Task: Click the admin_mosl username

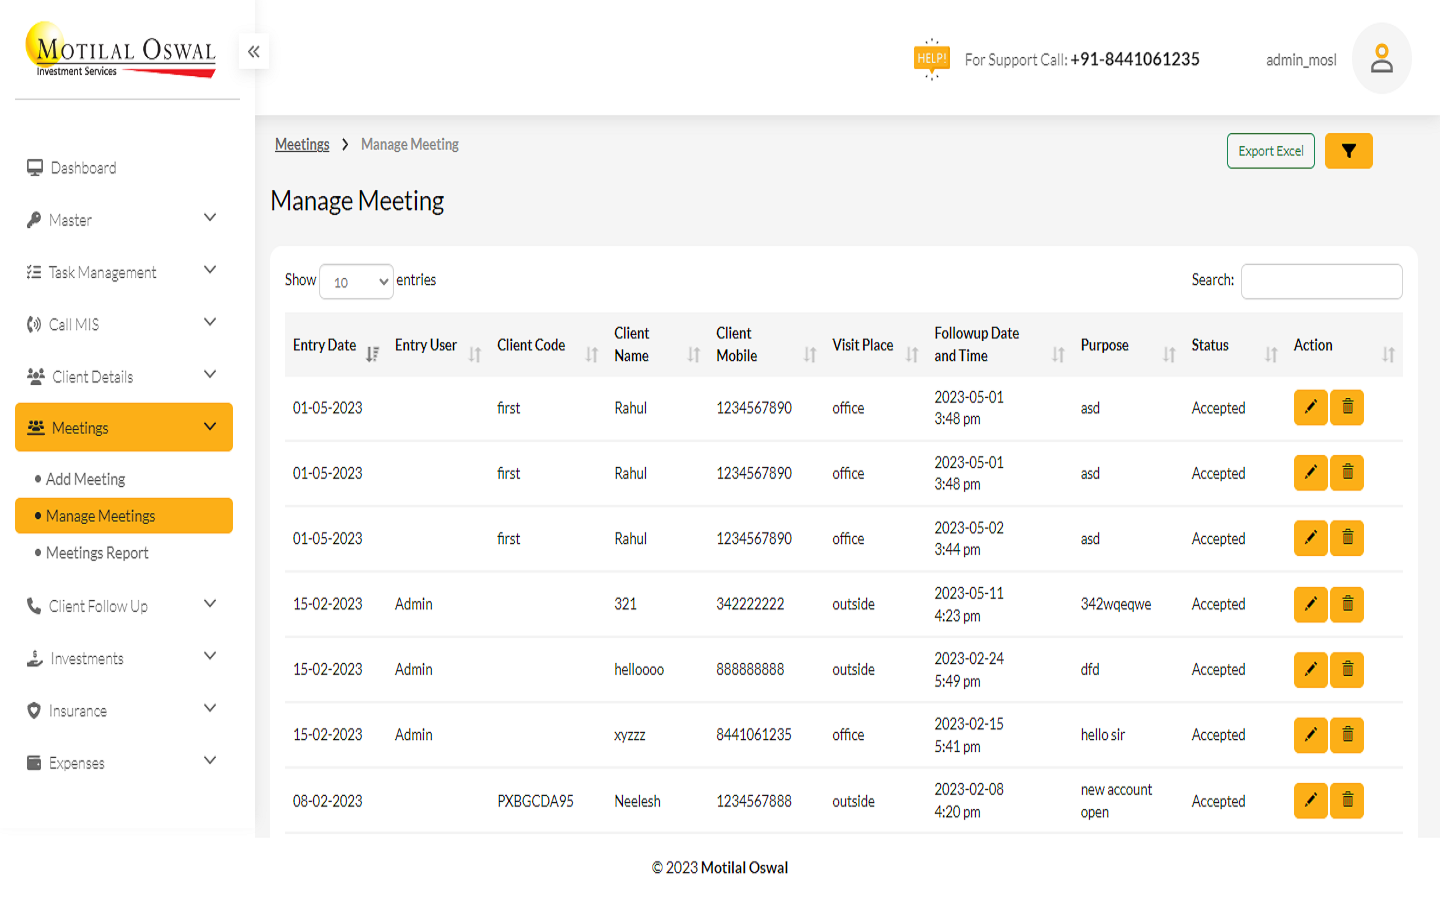Action: pos(1301,60)
